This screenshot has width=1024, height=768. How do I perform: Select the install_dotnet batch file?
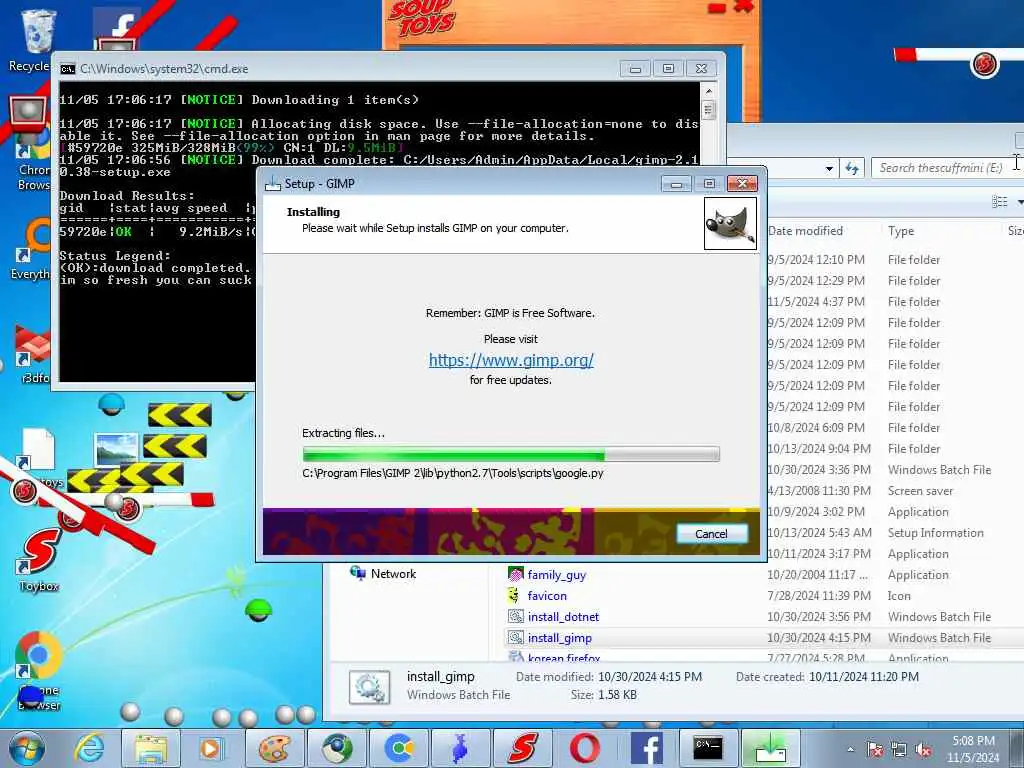(x=563, y=616)
